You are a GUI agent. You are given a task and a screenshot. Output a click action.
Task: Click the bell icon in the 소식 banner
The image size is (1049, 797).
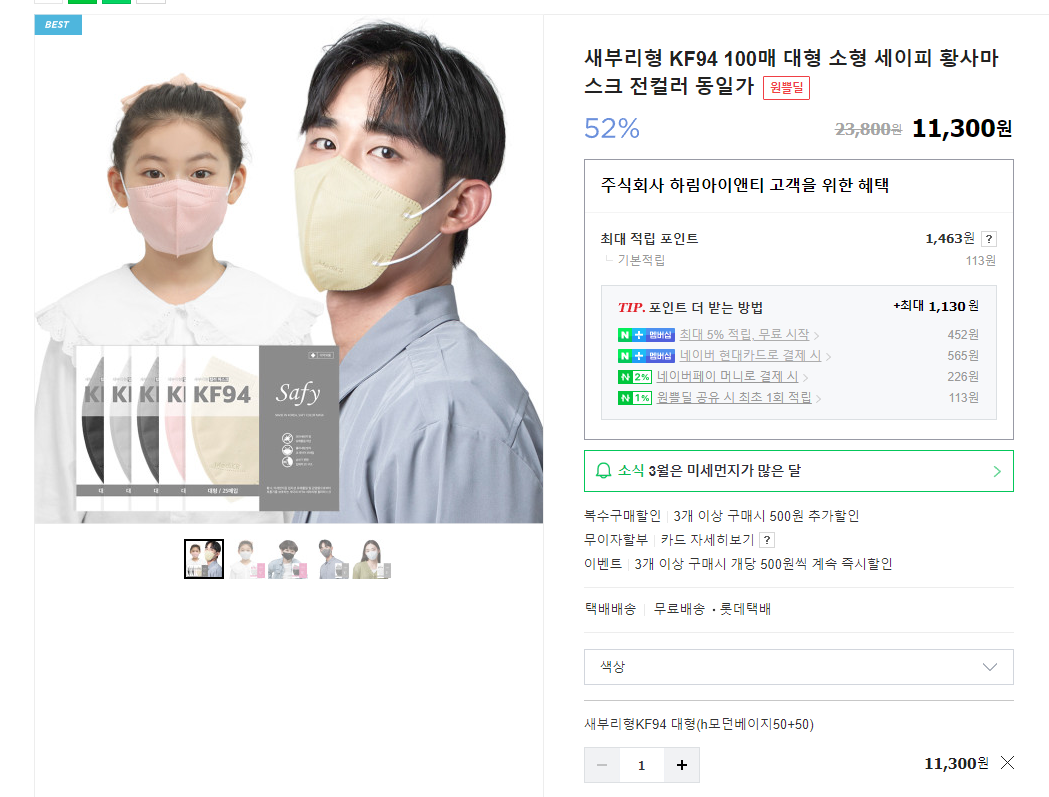603,470
